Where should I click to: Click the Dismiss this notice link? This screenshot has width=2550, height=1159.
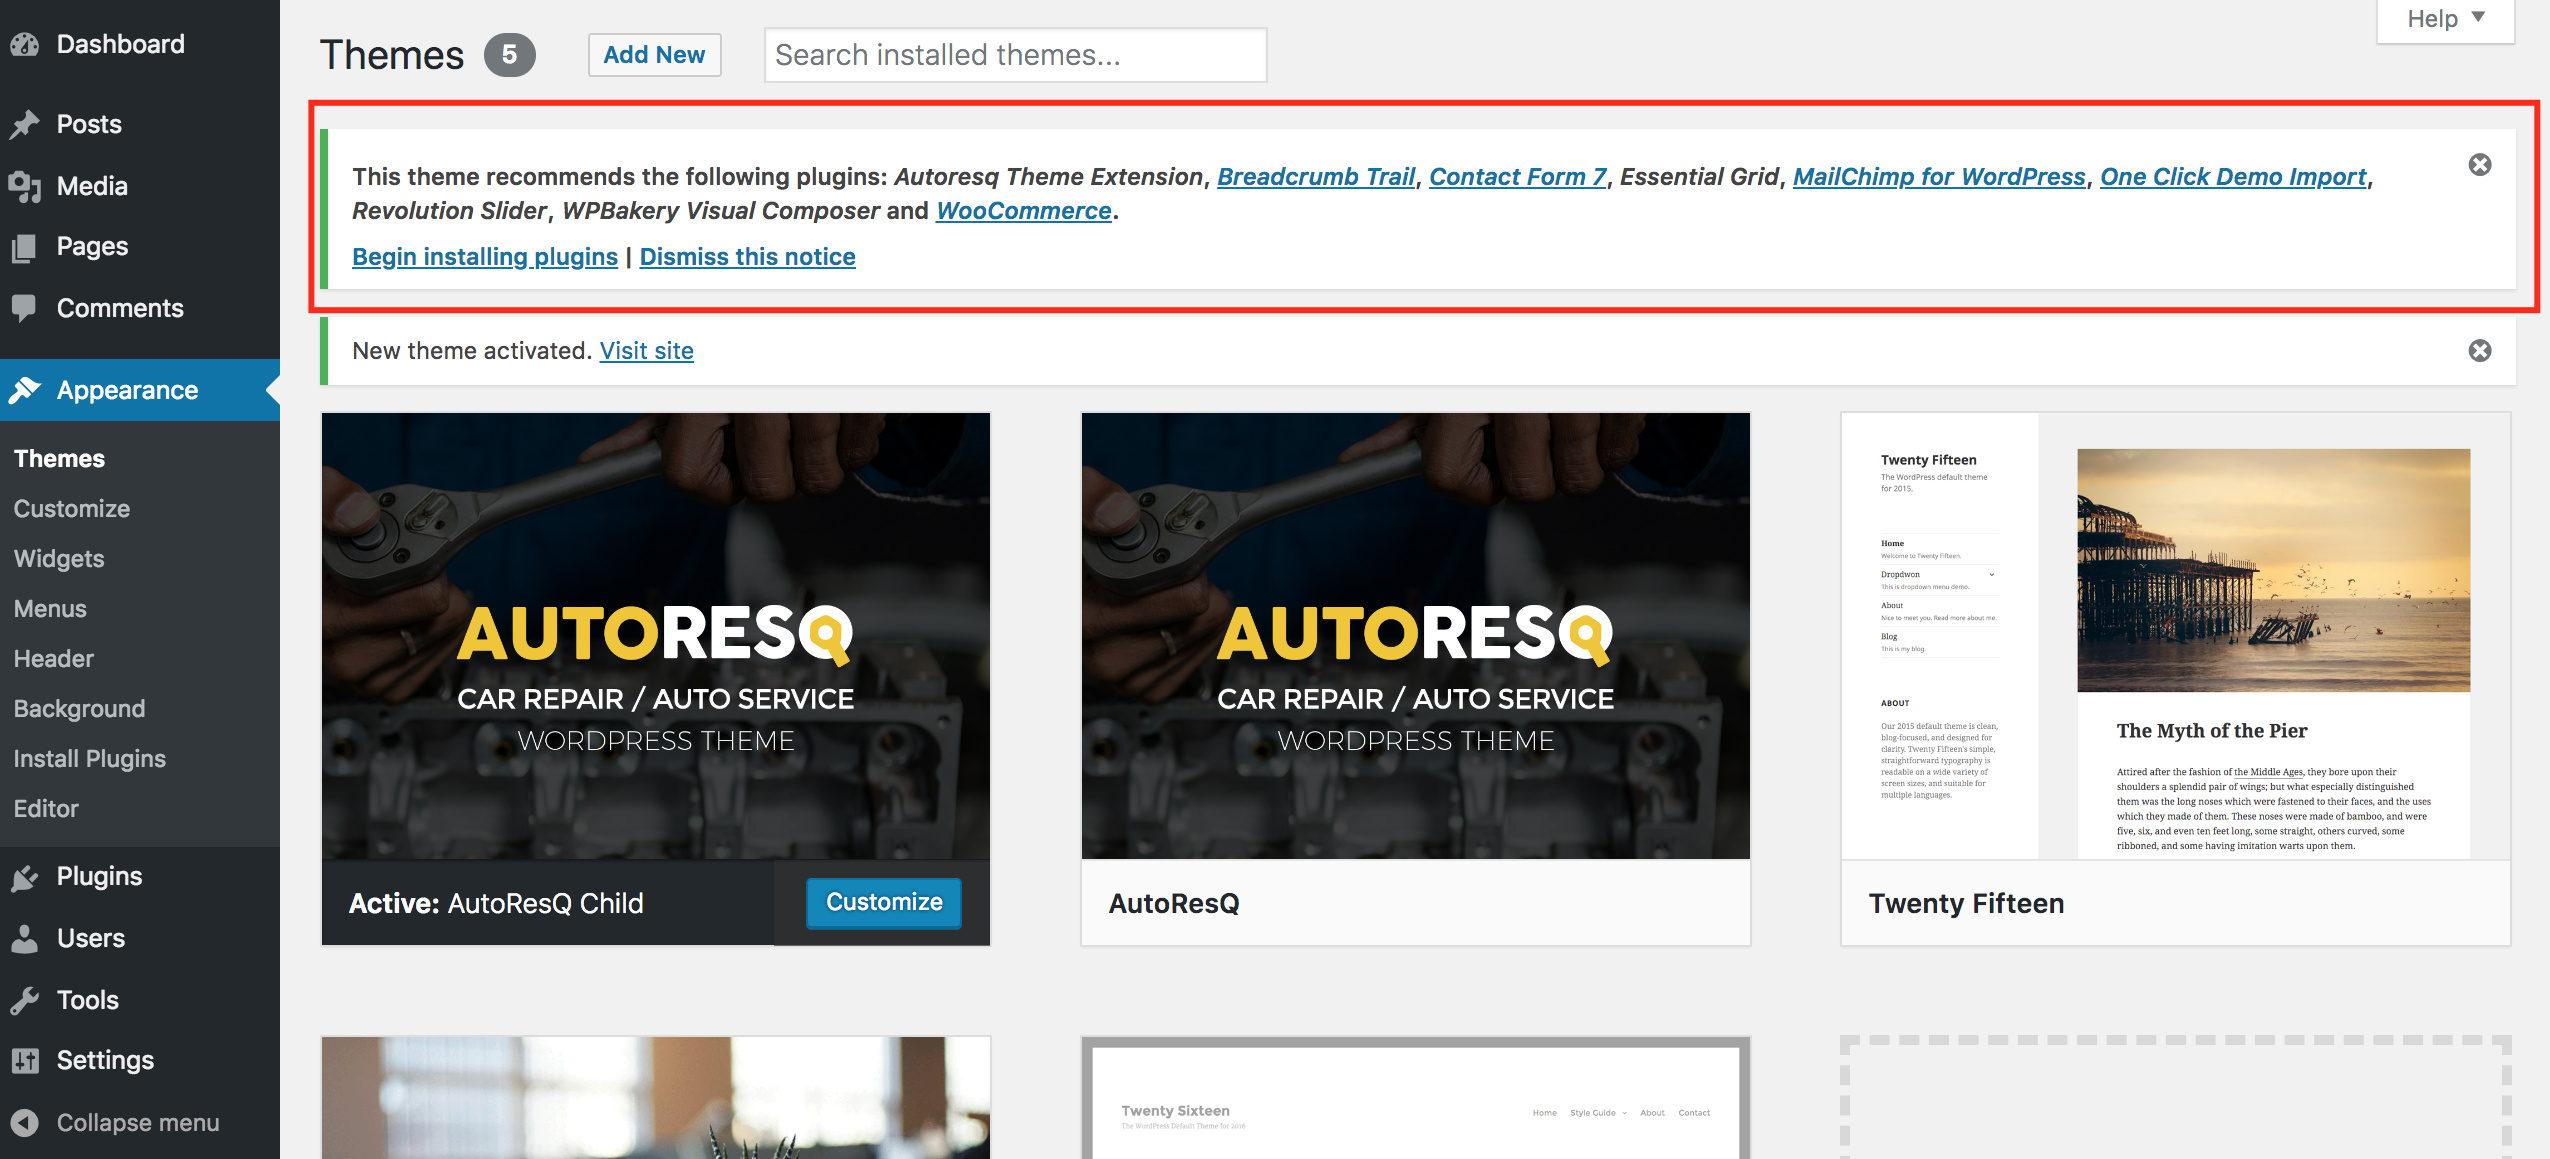tap(748, 257)
